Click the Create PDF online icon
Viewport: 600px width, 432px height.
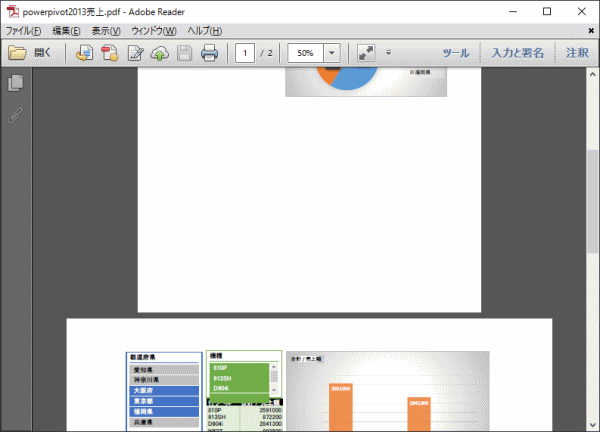point(84,53)
